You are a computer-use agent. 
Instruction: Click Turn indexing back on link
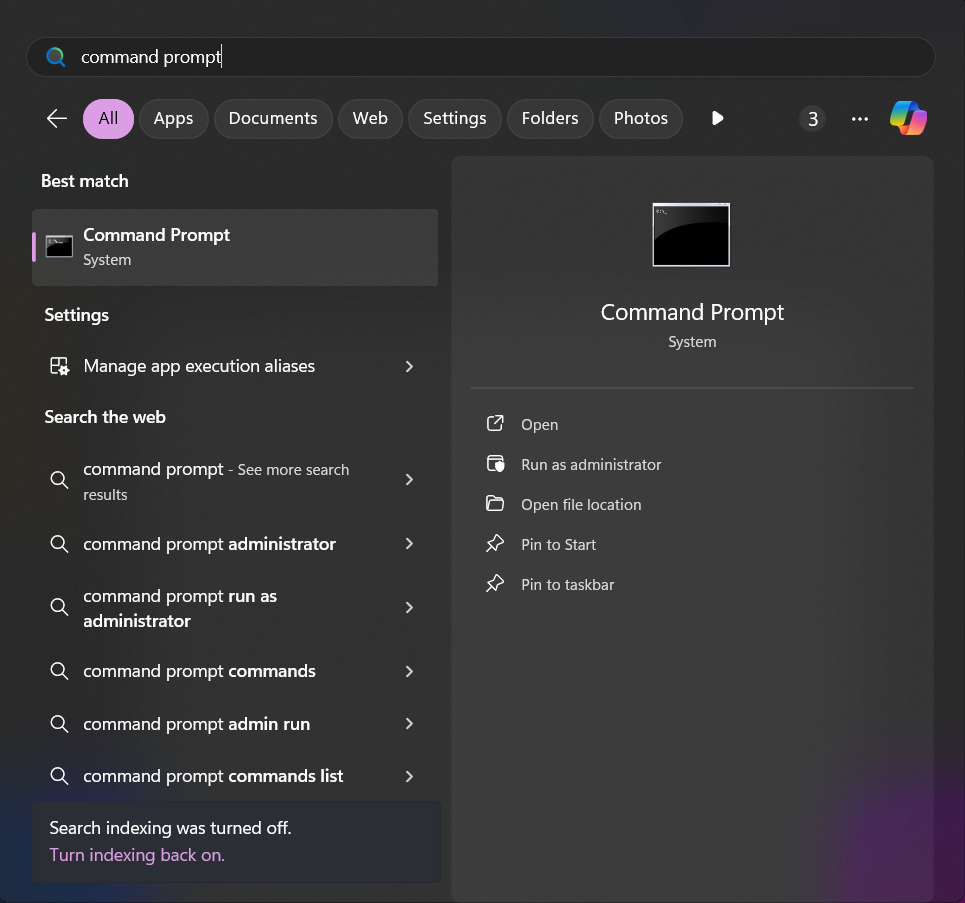pos(137,855)
